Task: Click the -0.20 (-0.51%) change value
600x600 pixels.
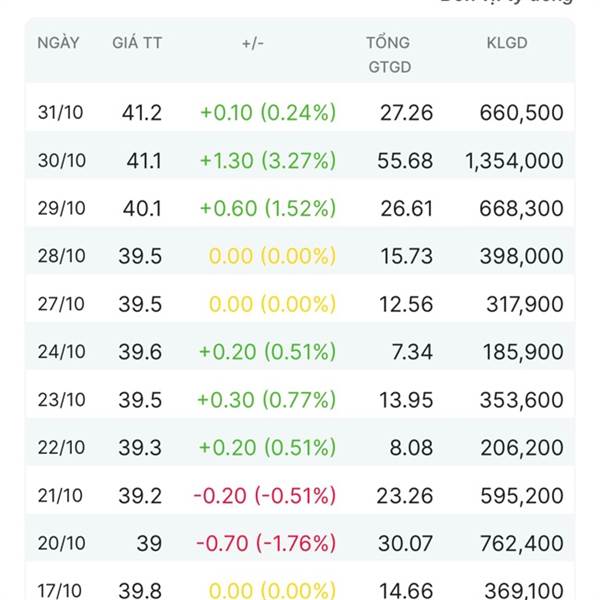Action: click(x=265, y=496)
